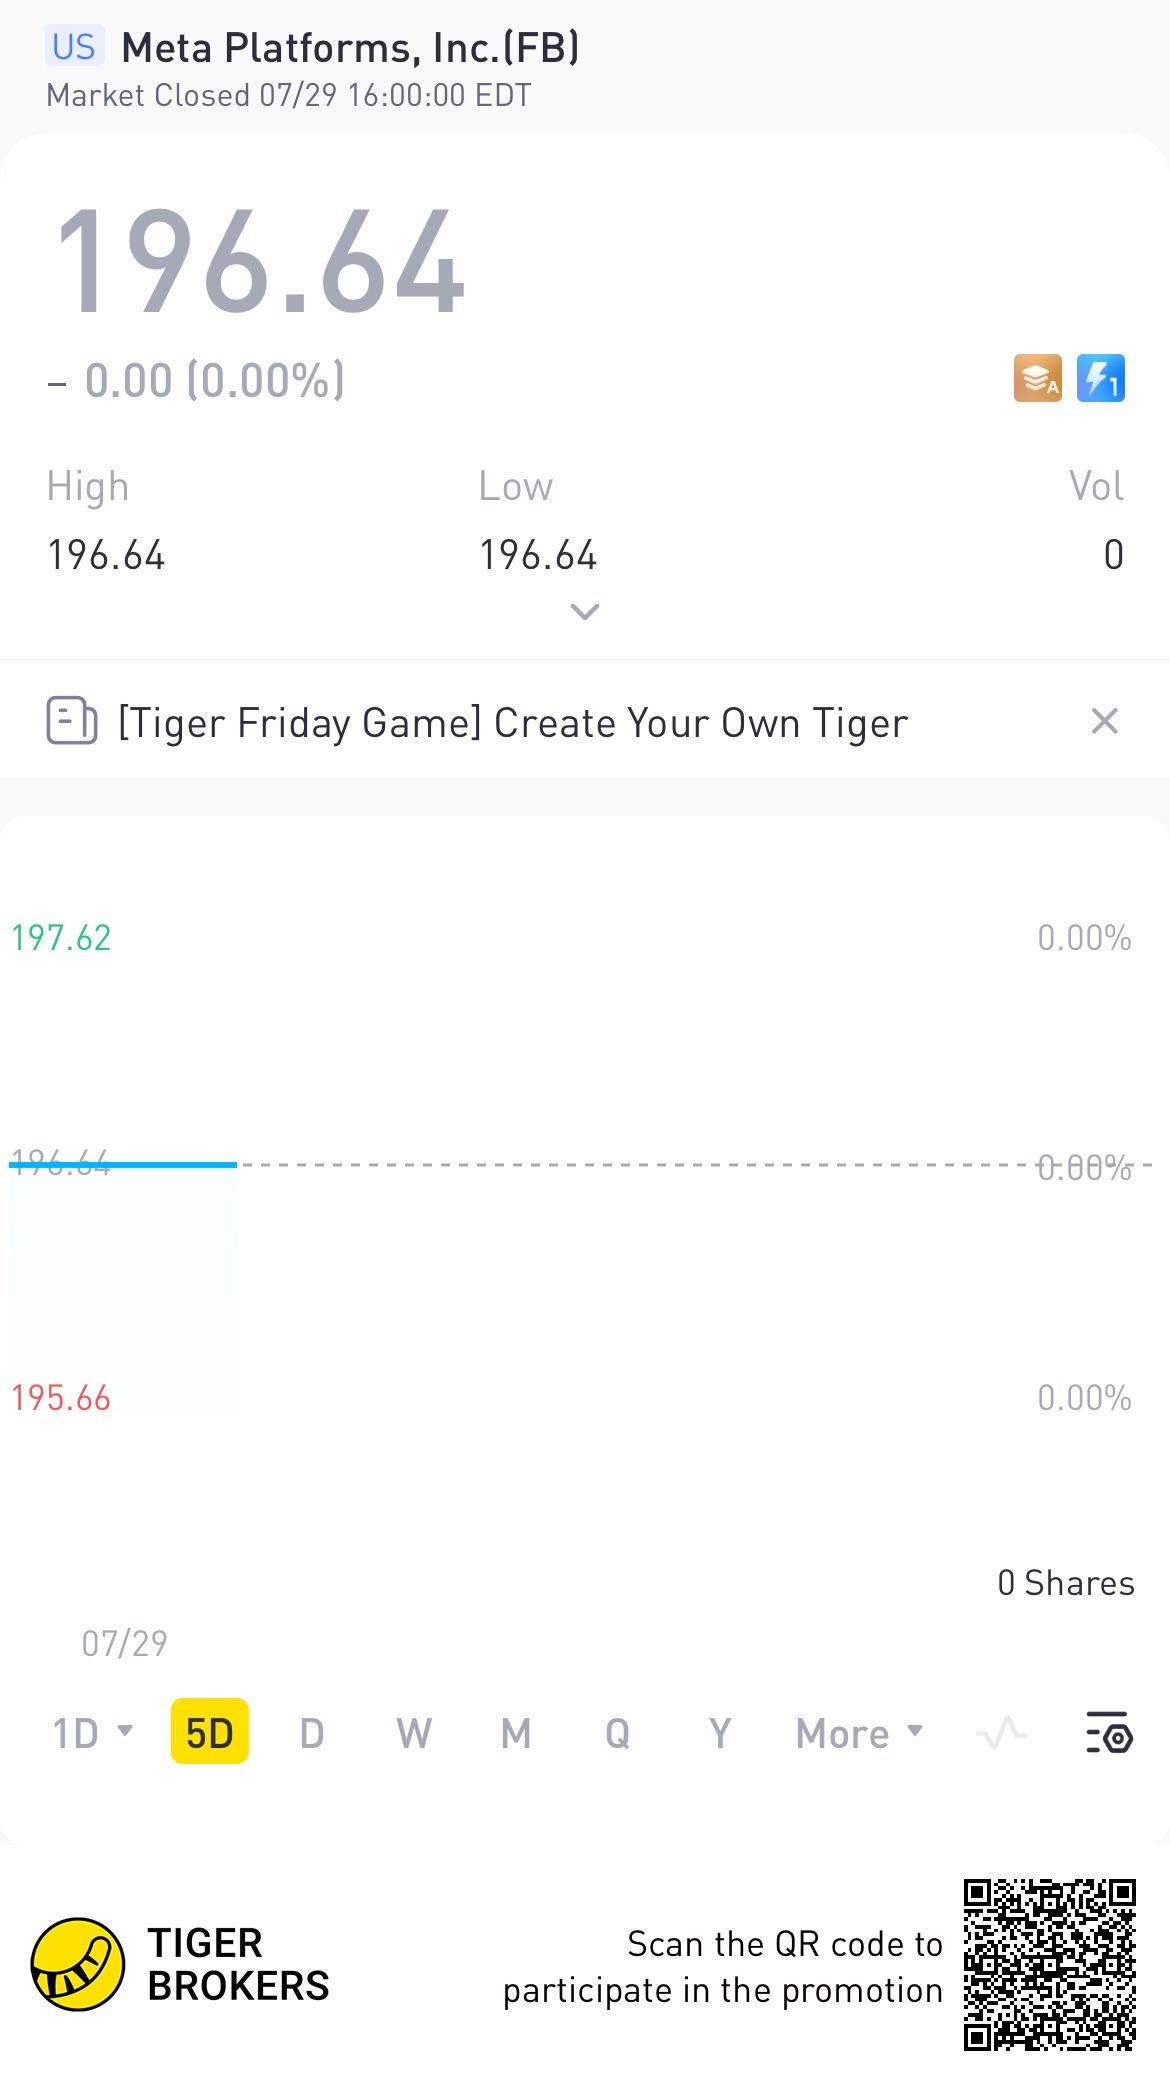Open the chart settings icon
Image resolution: width=1170 pixels, height=2085 pixels.
pos(1109,1733)
